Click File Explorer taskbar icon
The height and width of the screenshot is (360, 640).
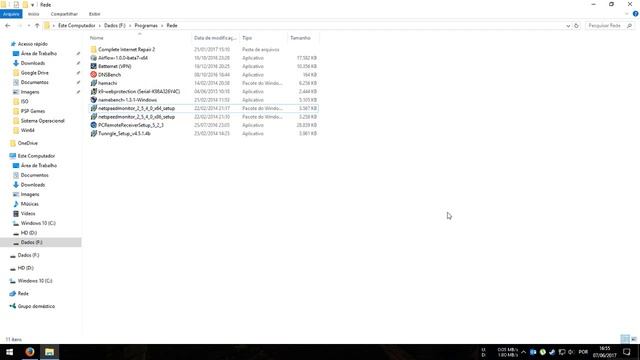[49, 352]
